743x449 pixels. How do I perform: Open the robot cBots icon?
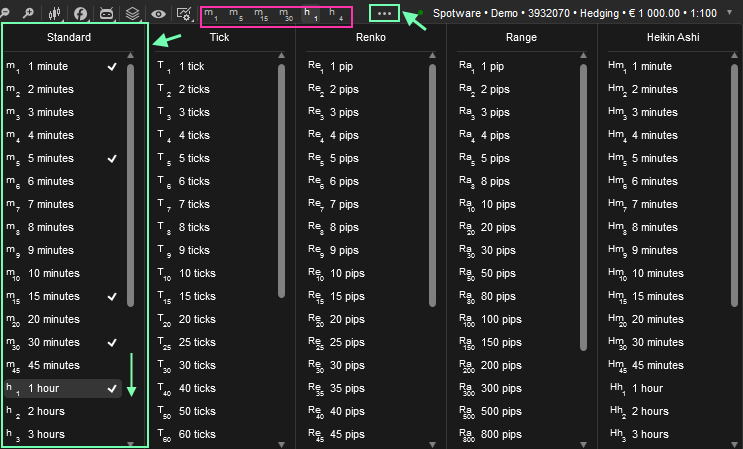pyautogui.click(x=107, y=14)
